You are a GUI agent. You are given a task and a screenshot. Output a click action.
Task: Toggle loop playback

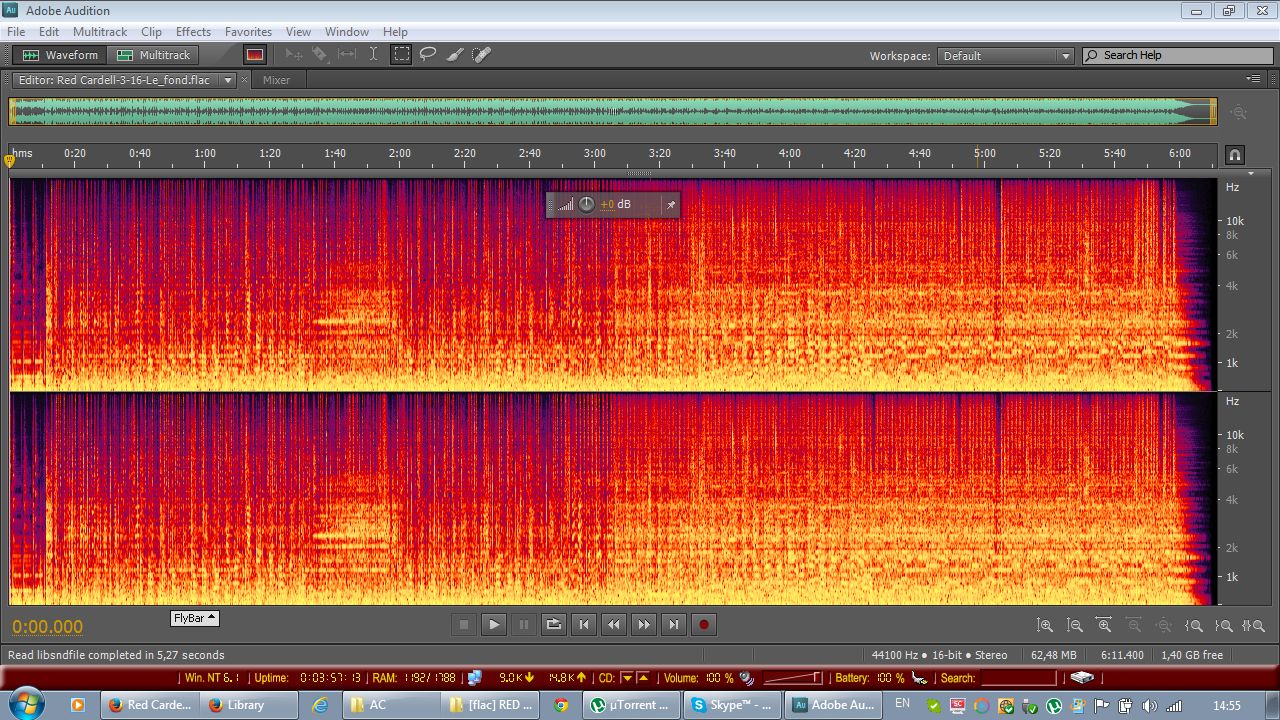click(554, 625)
